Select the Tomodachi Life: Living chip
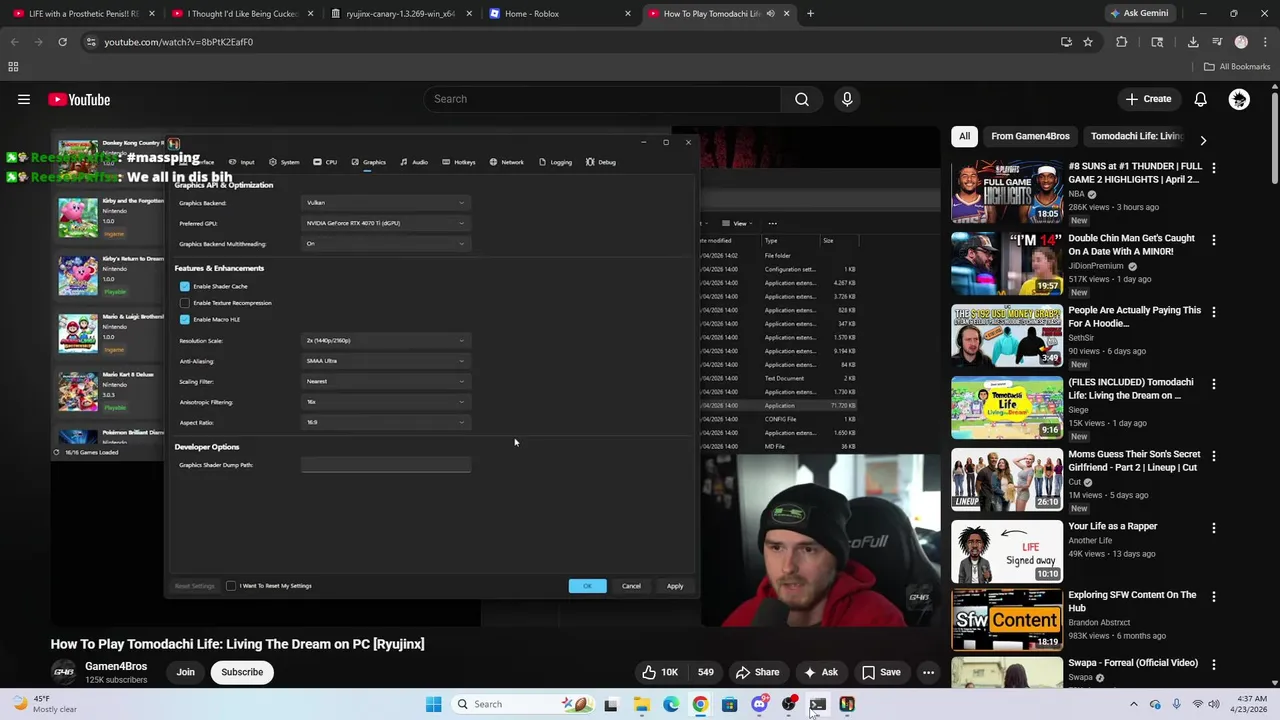The image size is (1280, 720). click(x=1137, y=136)
